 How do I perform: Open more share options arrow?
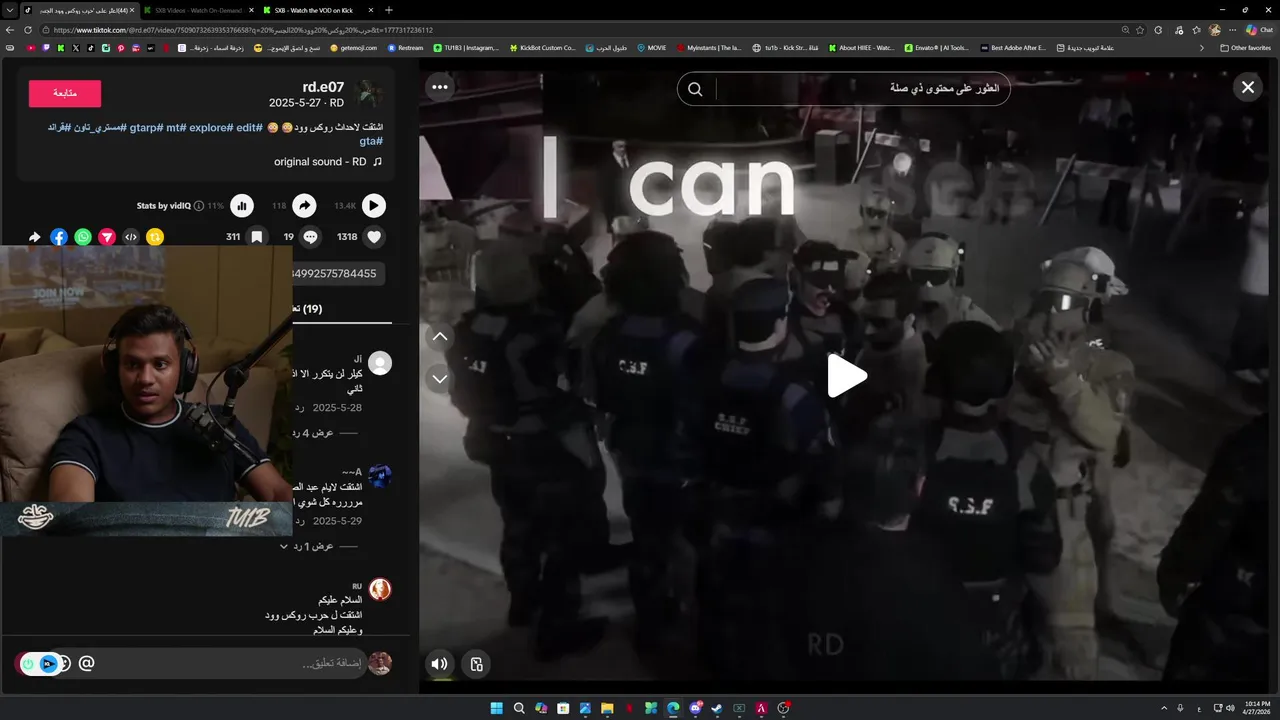[x=35, y=237]
